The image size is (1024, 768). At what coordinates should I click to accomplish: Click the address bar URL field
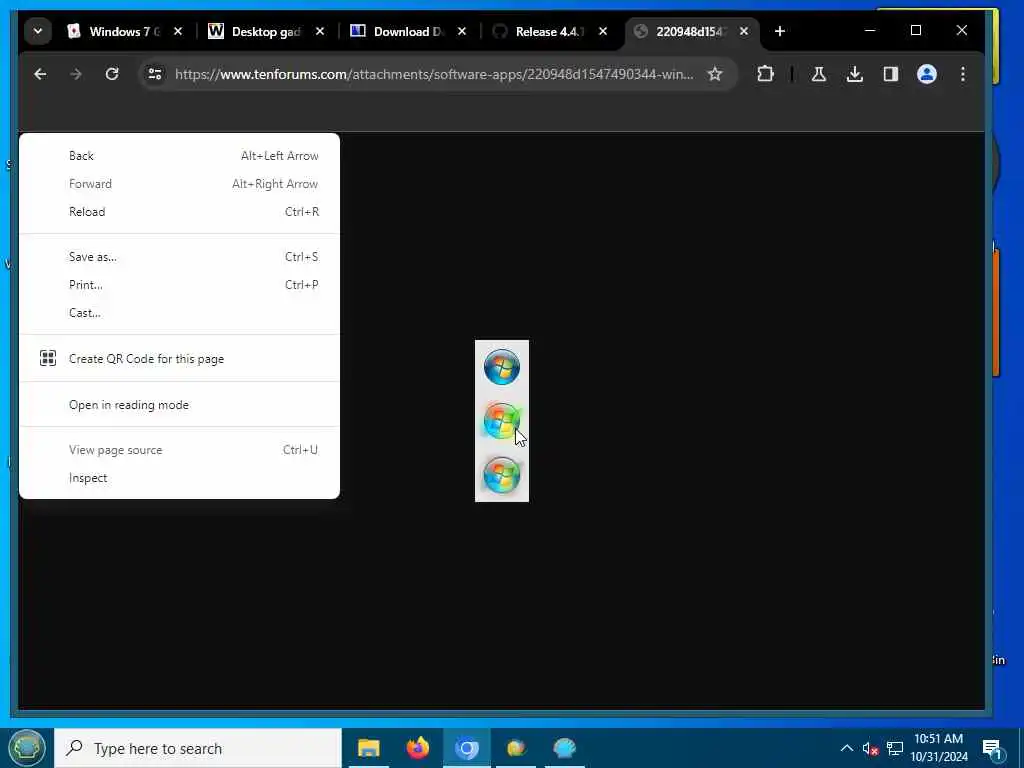434,74
